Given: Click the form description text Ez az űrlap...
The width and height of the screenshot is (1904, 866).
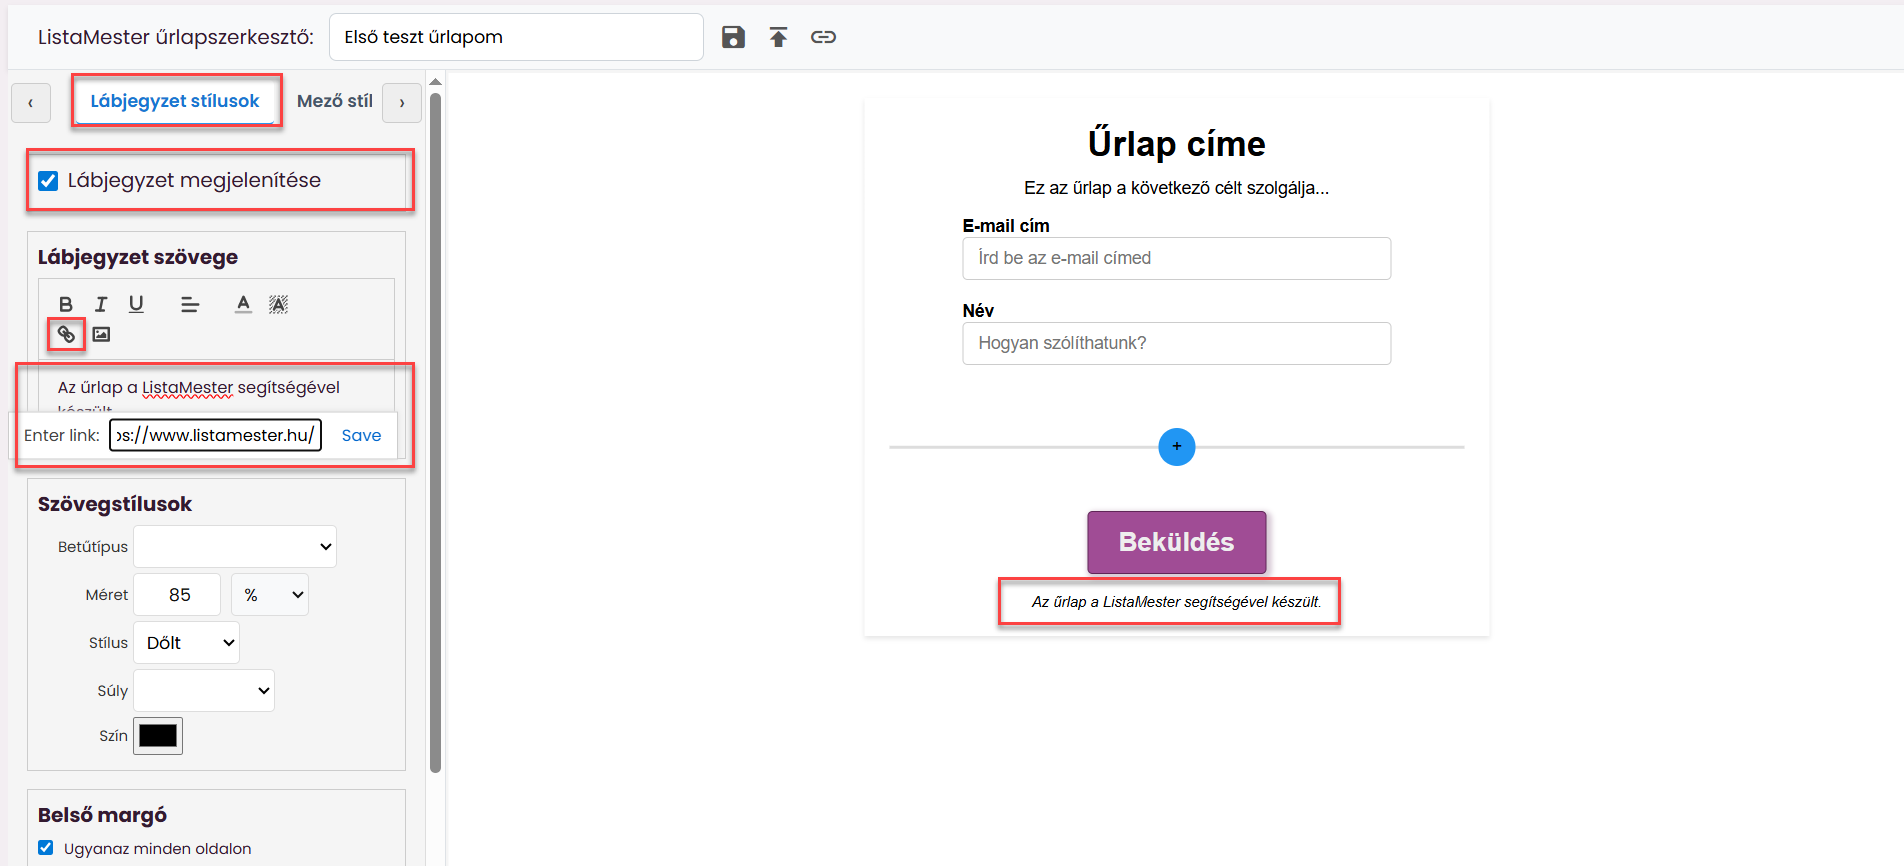Looking at the screenshot, I should (x=1177, y=188).
